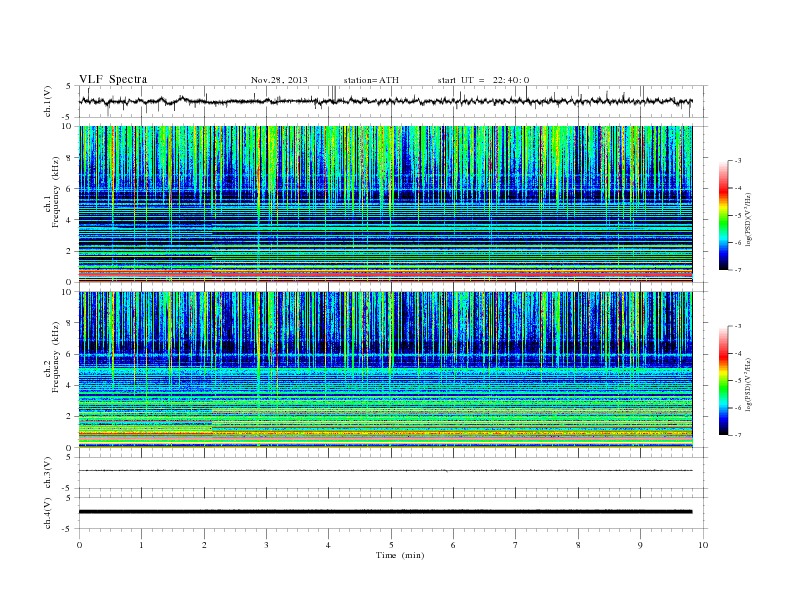Click the time-axis tick label '9'
792x612 pixels.
click(x=640, y=545)
